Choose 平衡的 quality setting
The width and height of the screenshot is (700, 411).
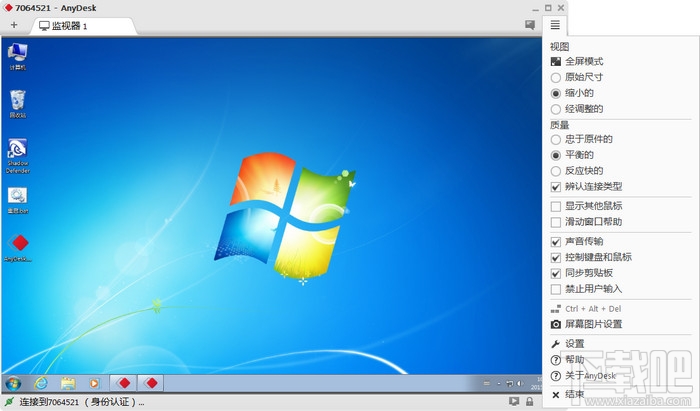(572, 155)
